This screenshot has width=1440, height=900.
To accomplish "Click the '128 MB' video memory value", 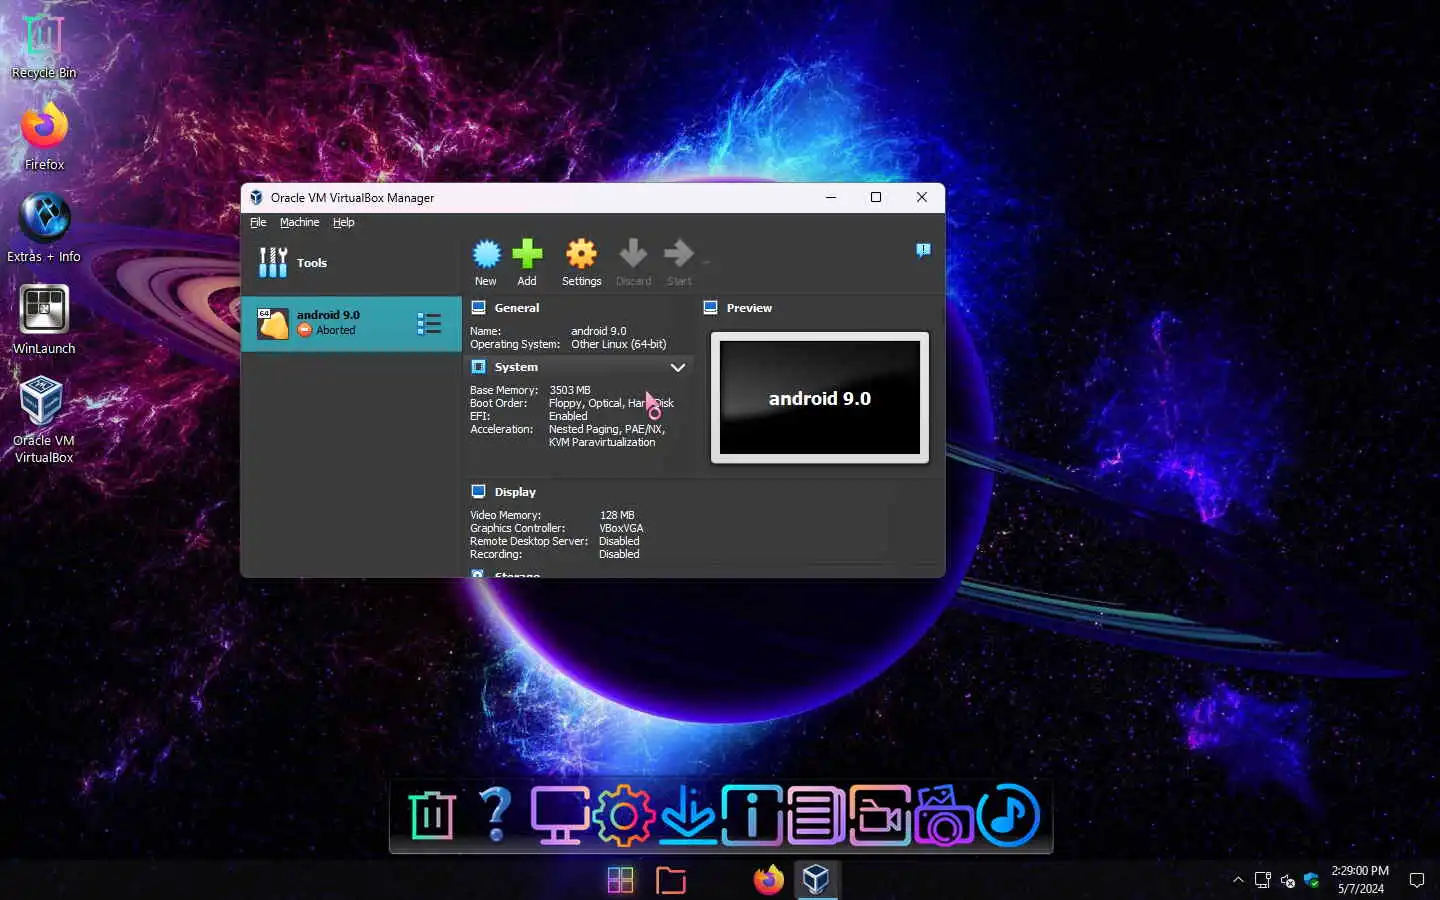I will [x=617, y=515].
